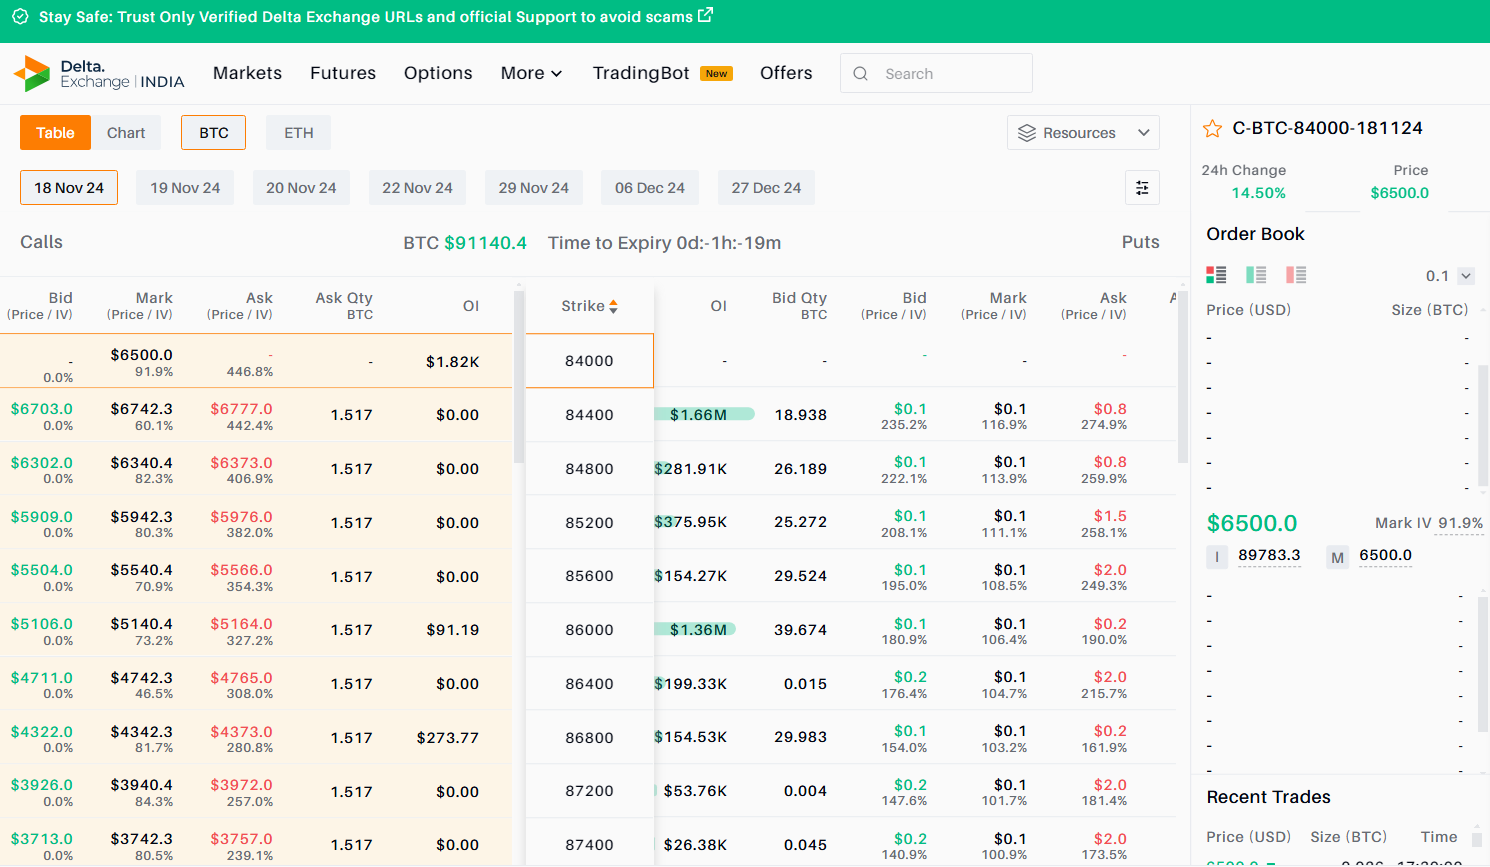Select the 84400 strike row

click(589, 415)
